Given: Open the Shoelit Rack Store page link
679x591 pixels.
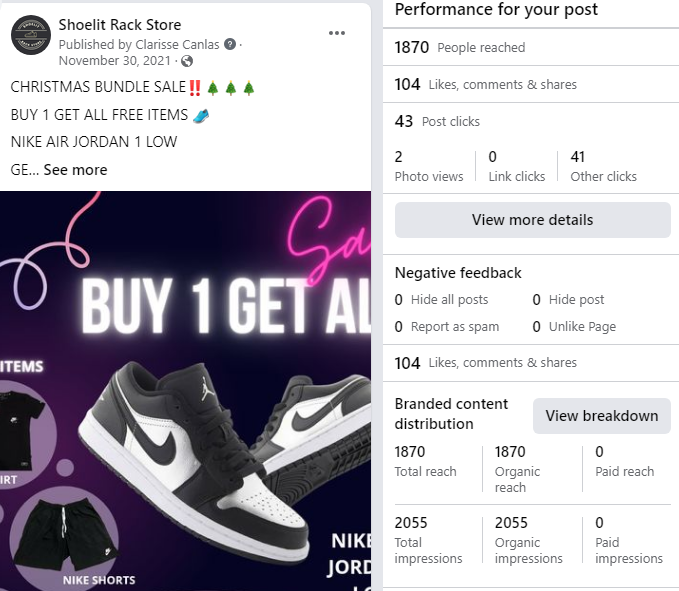Looking at the screenshot, I should point(120,24).
